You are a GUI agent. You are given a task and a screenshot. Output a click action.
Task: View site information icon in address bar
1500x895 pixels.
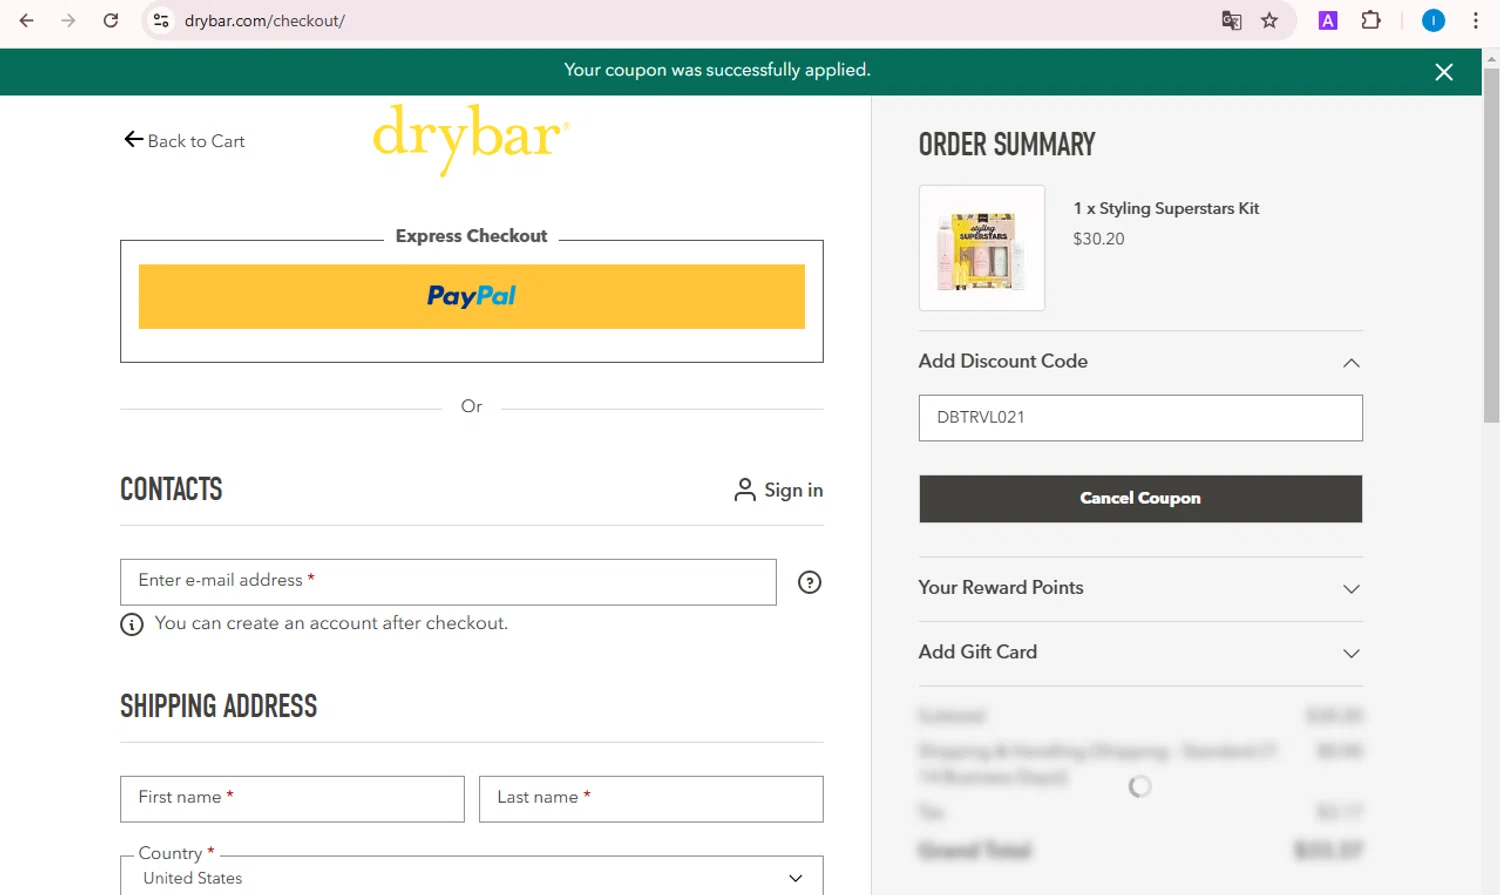pyautogui.click(x=161, y=20)
